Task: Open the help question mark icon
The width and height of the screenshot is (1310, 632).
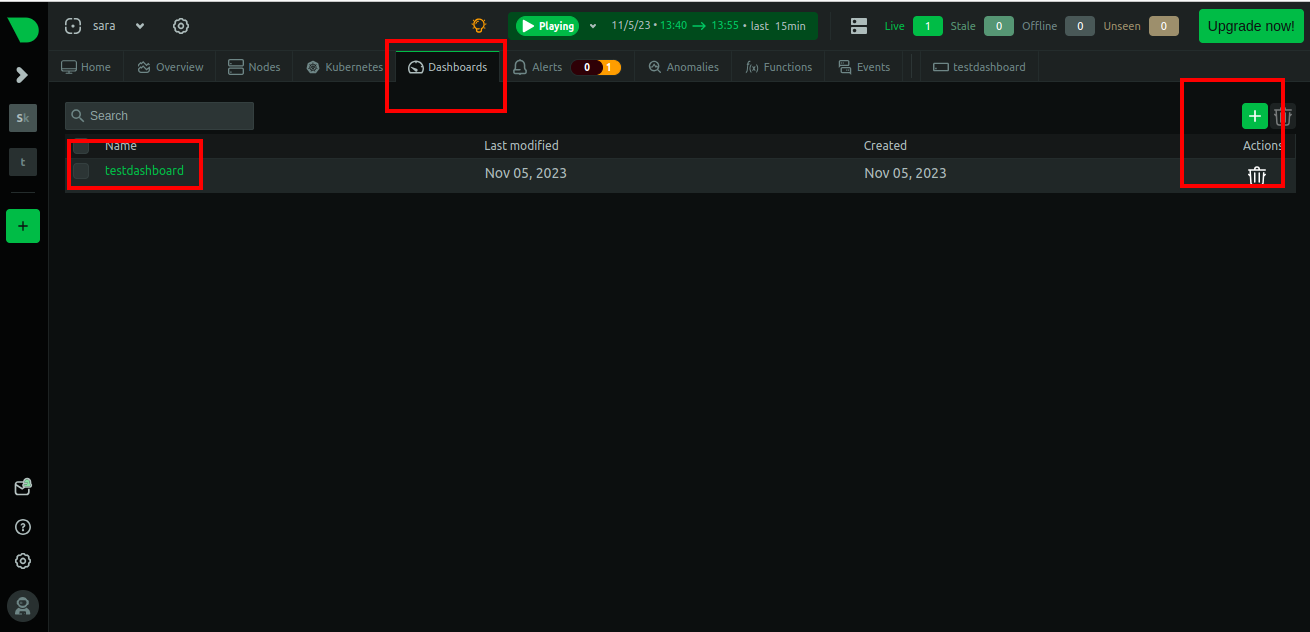Action: coord(23,527)
